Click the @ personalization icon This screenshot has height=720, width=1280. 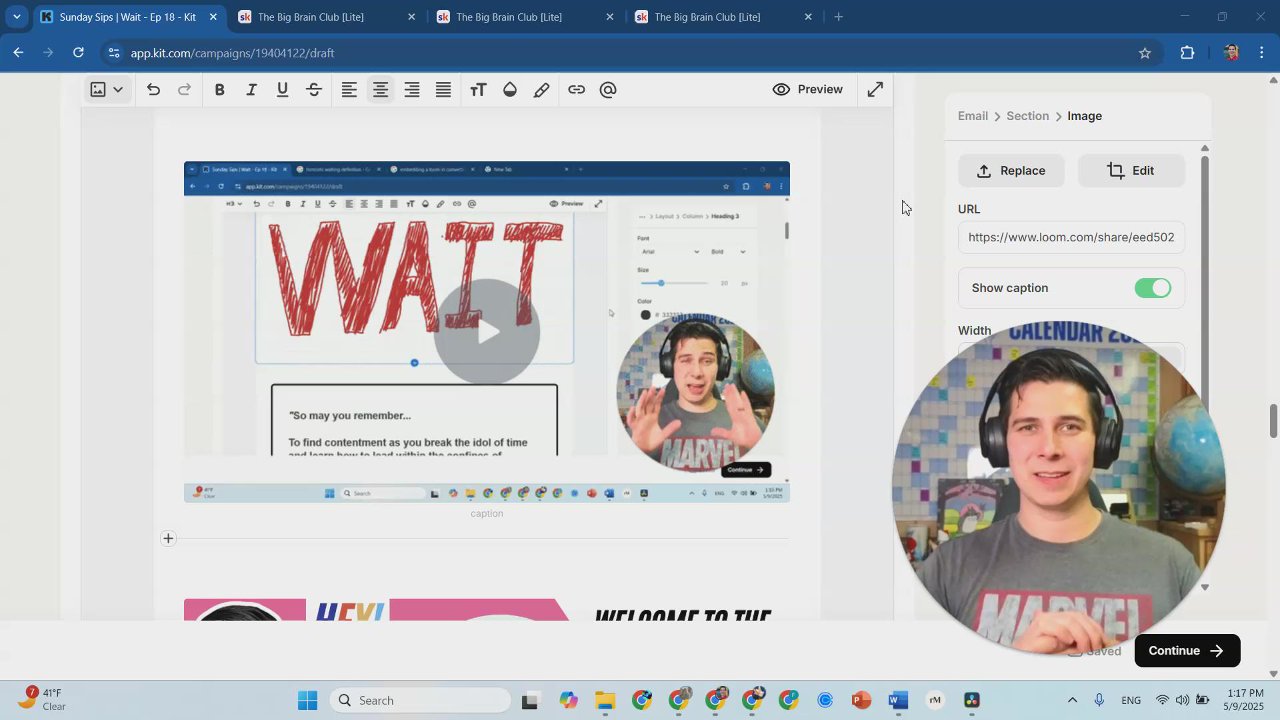(x=608, y=90)
